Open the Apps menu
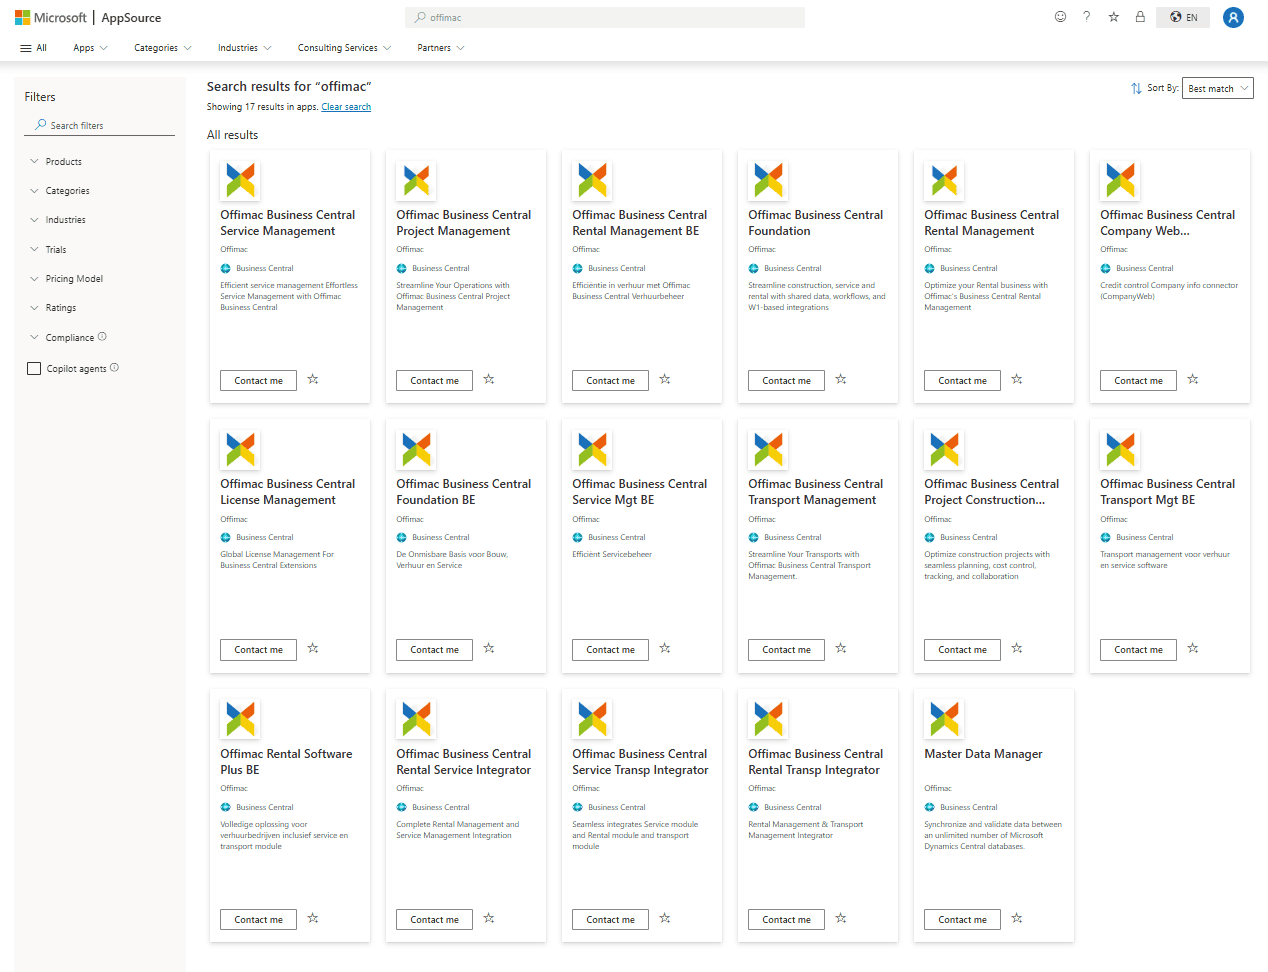Screen dimensions: 1268x972 (x=90, y=48)
